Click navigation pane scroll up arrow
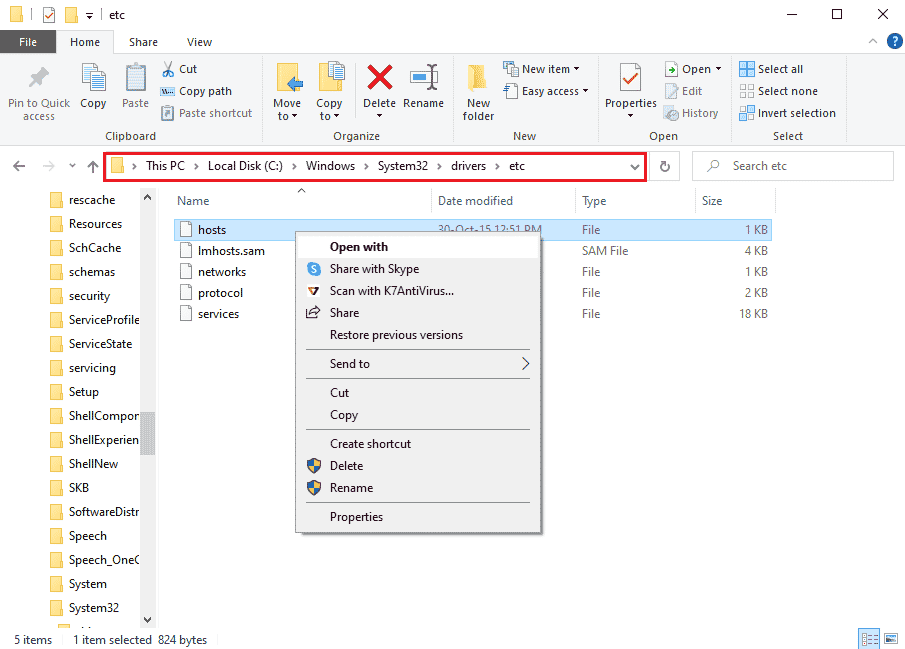The width and height of the screenshot is (905, 649). [x=148, y=197]
